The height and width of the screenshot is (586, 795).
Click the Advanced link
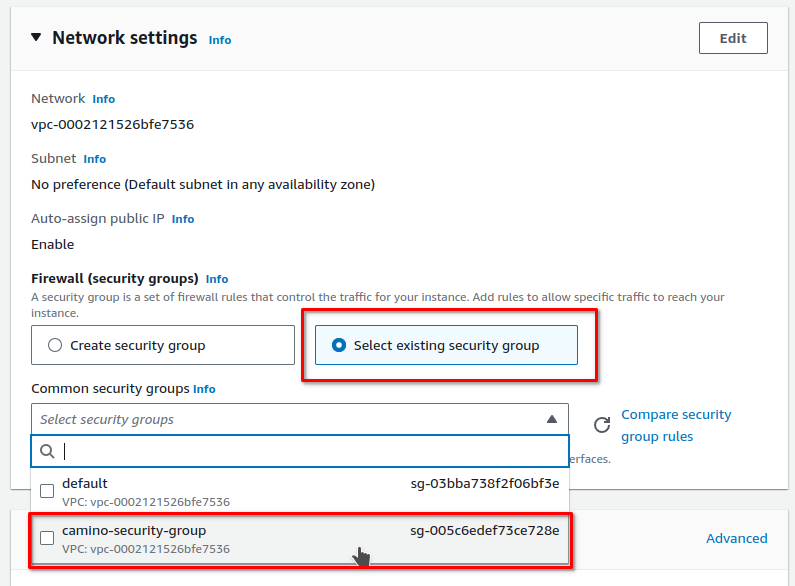tap(736, 538)
